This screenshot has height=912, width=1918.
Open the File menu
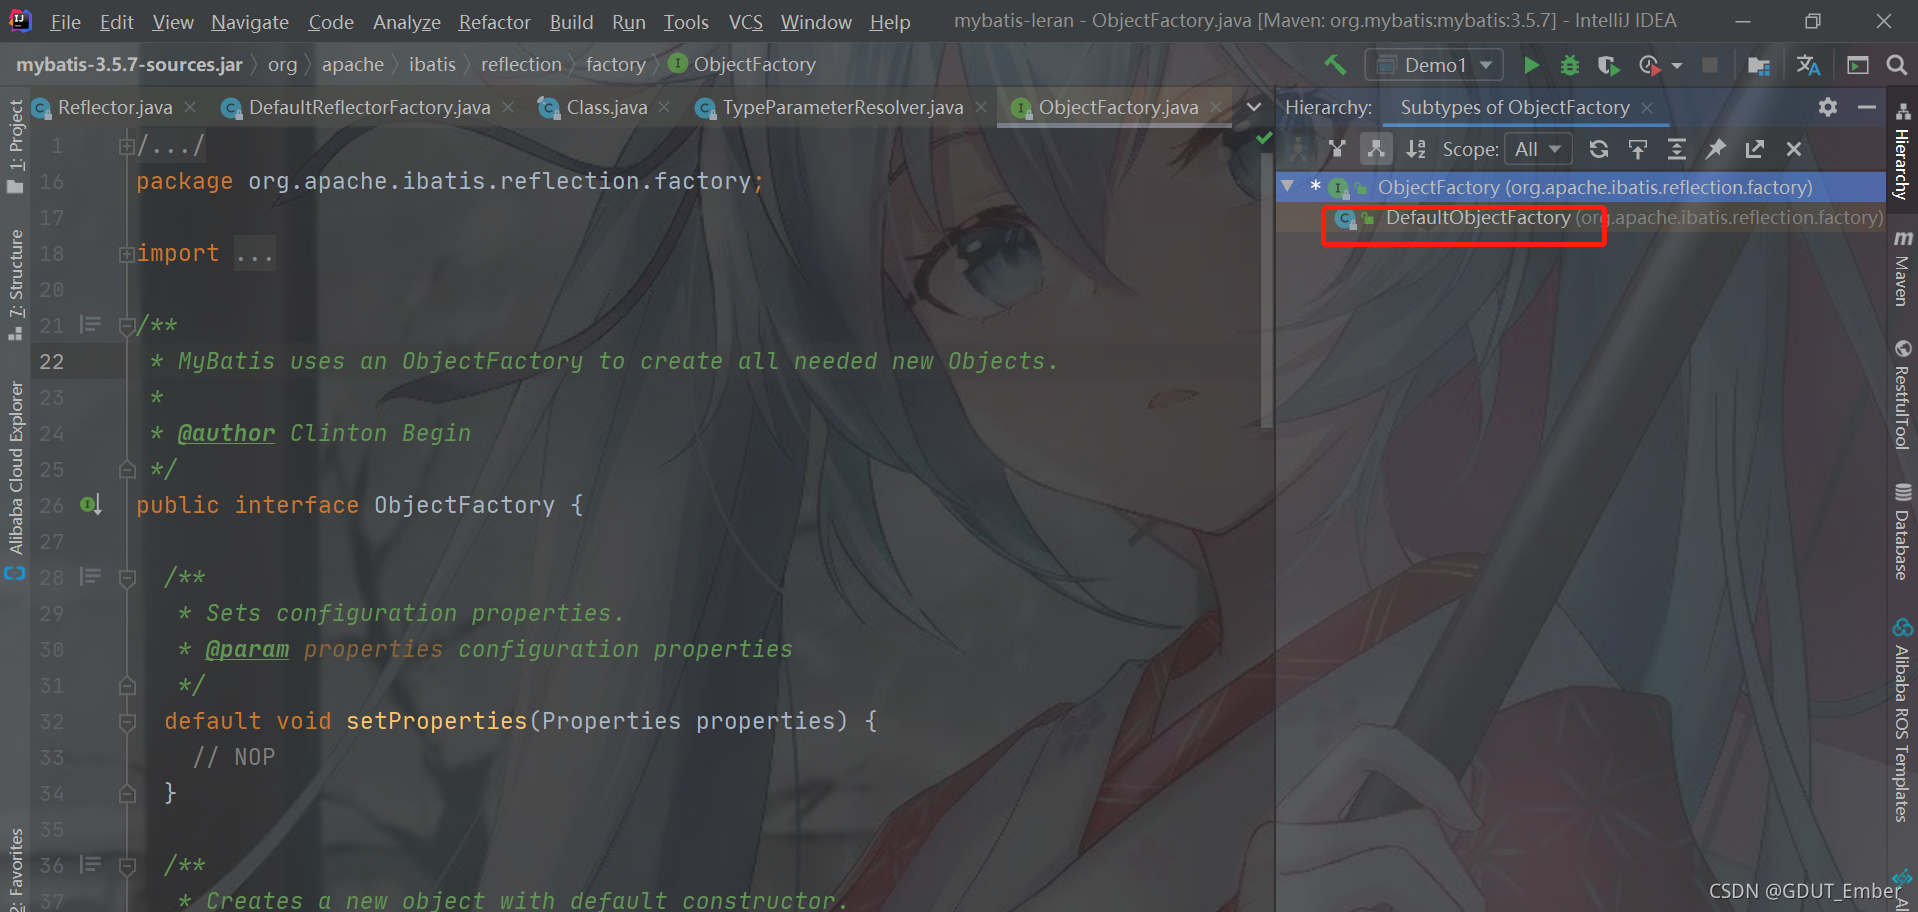click(65, 22)
